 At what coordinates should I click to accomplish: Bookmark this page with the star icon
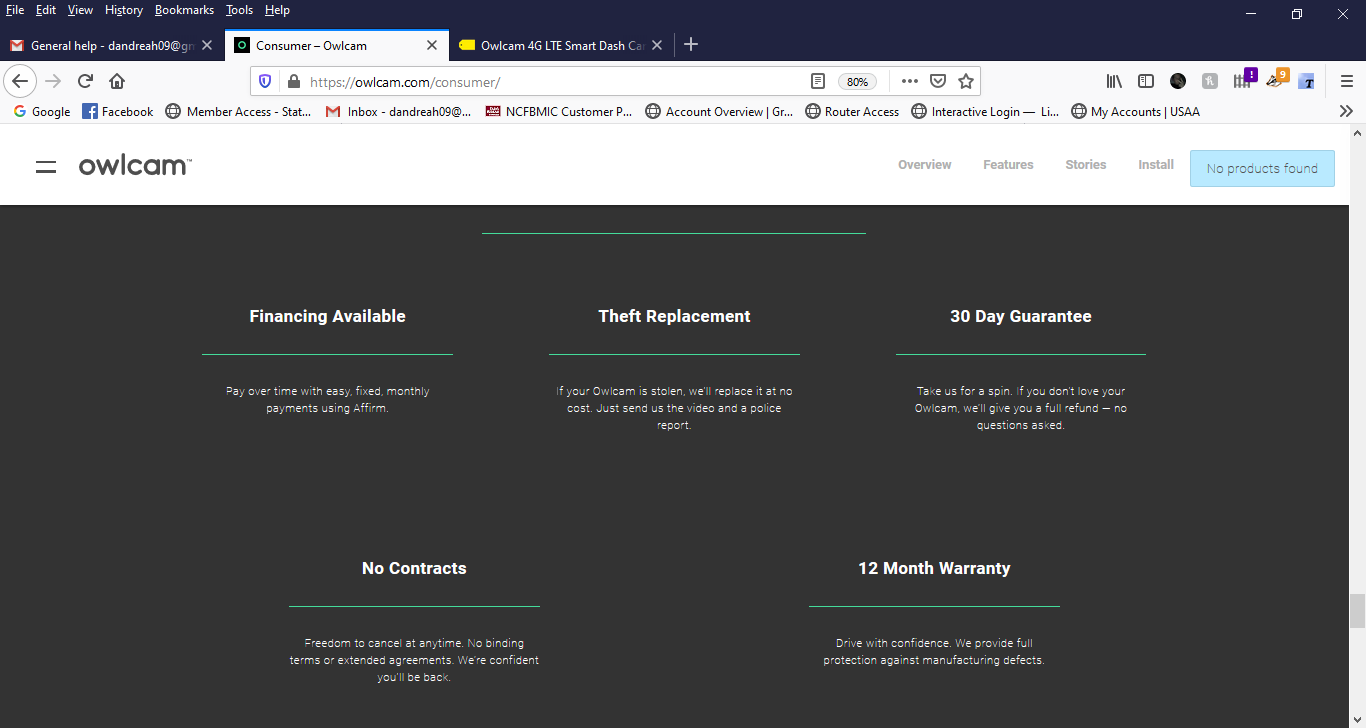[x=966, y=81]
